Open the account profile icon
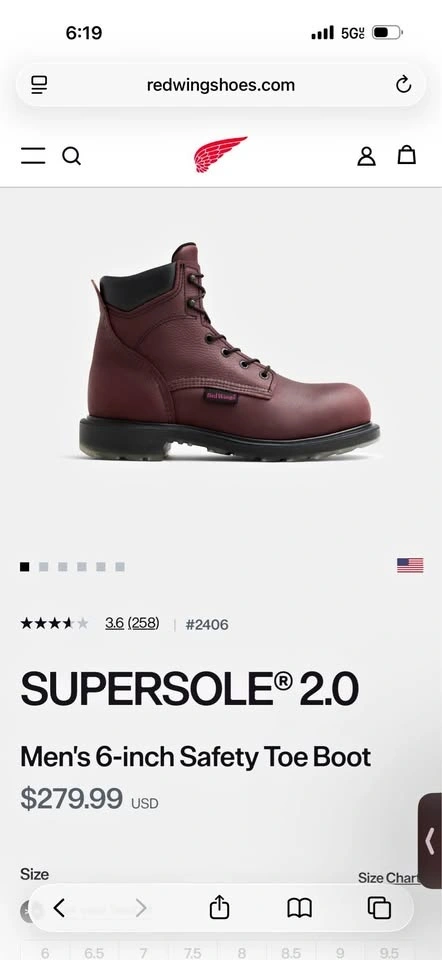442x960 pixels. 366,156
